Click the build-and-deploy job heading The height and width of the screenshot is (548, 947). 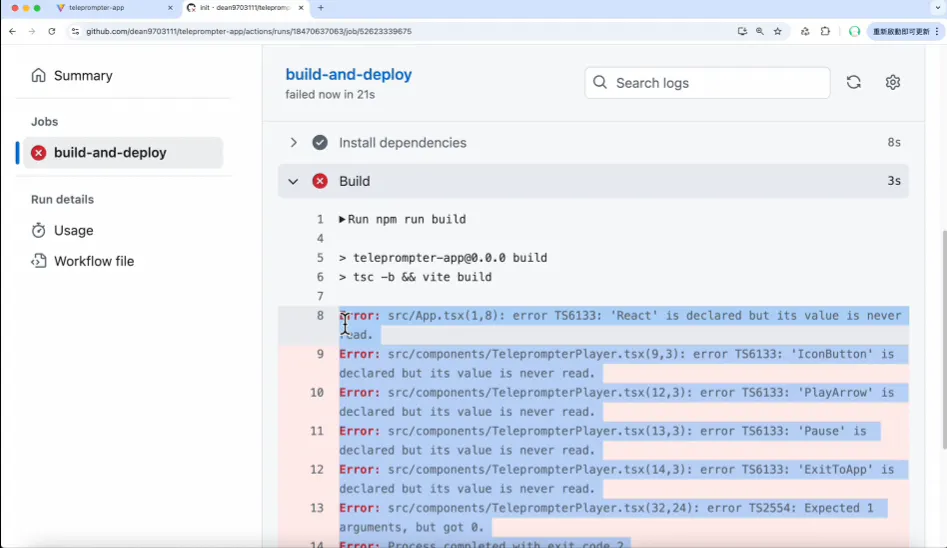[348, 74]
